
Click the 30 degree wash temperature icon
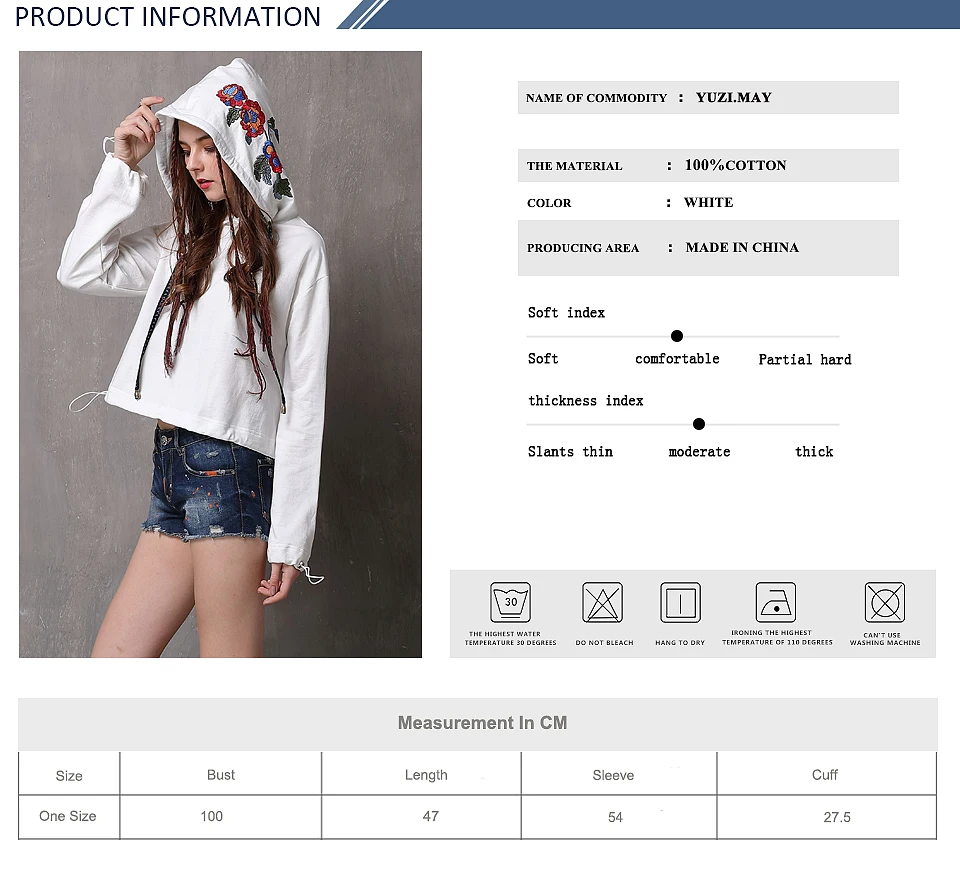510,603
